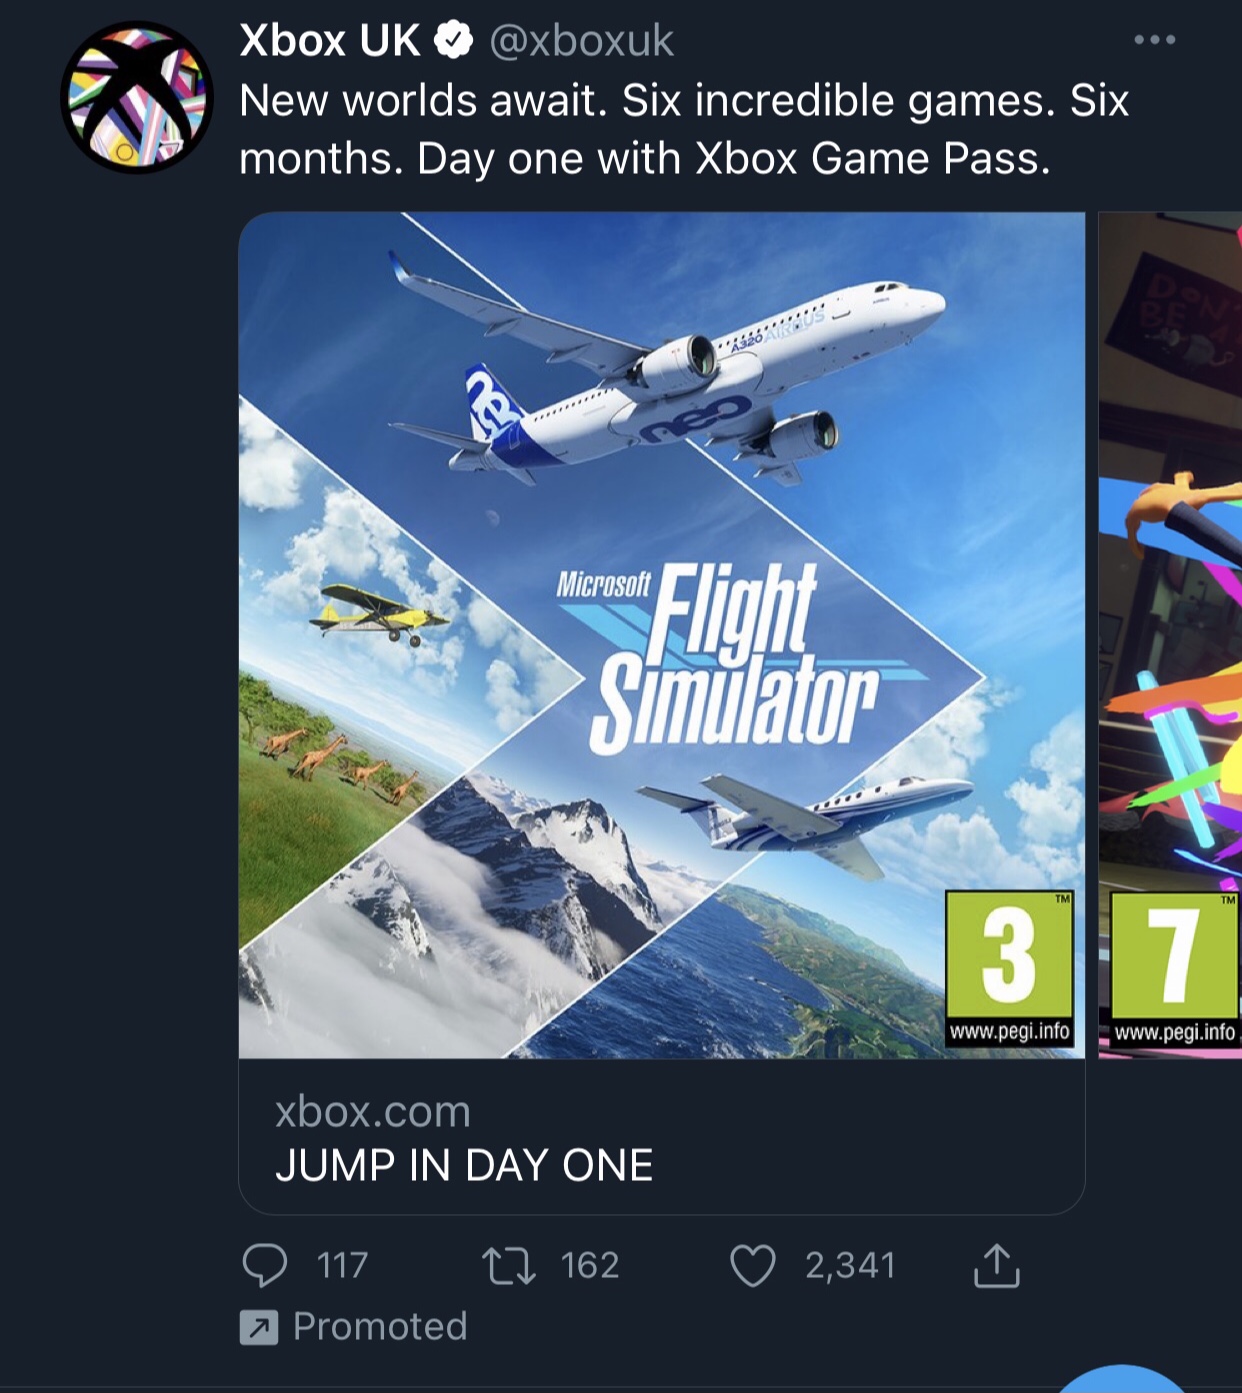
Task: Open sharing options for the tweet
Action: pos(996,1265)
